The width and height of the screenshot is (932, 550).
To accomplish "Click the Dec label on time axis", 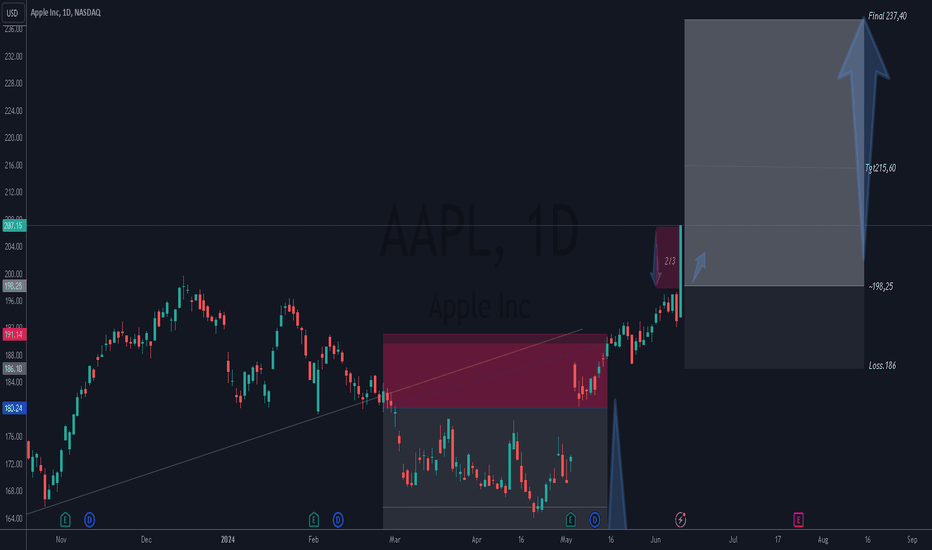I will pyautogui.click(x=146, y=540).
